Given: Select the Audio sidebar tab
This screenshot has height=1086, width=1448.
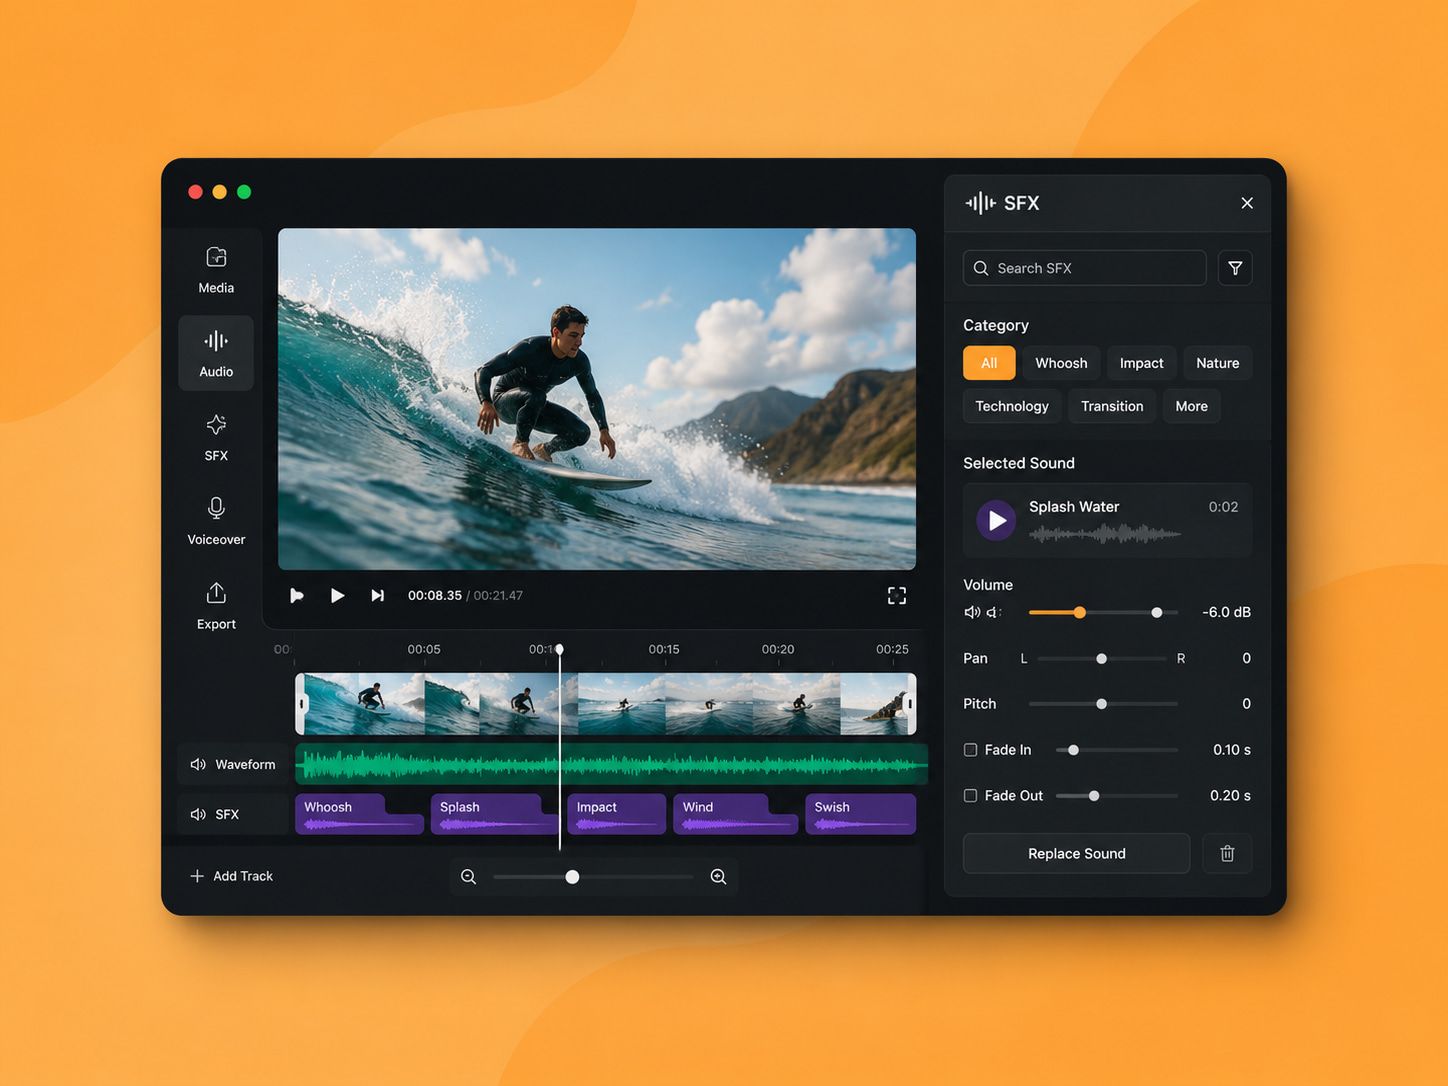Looking at the screenshot, I should tap(216, 353).
